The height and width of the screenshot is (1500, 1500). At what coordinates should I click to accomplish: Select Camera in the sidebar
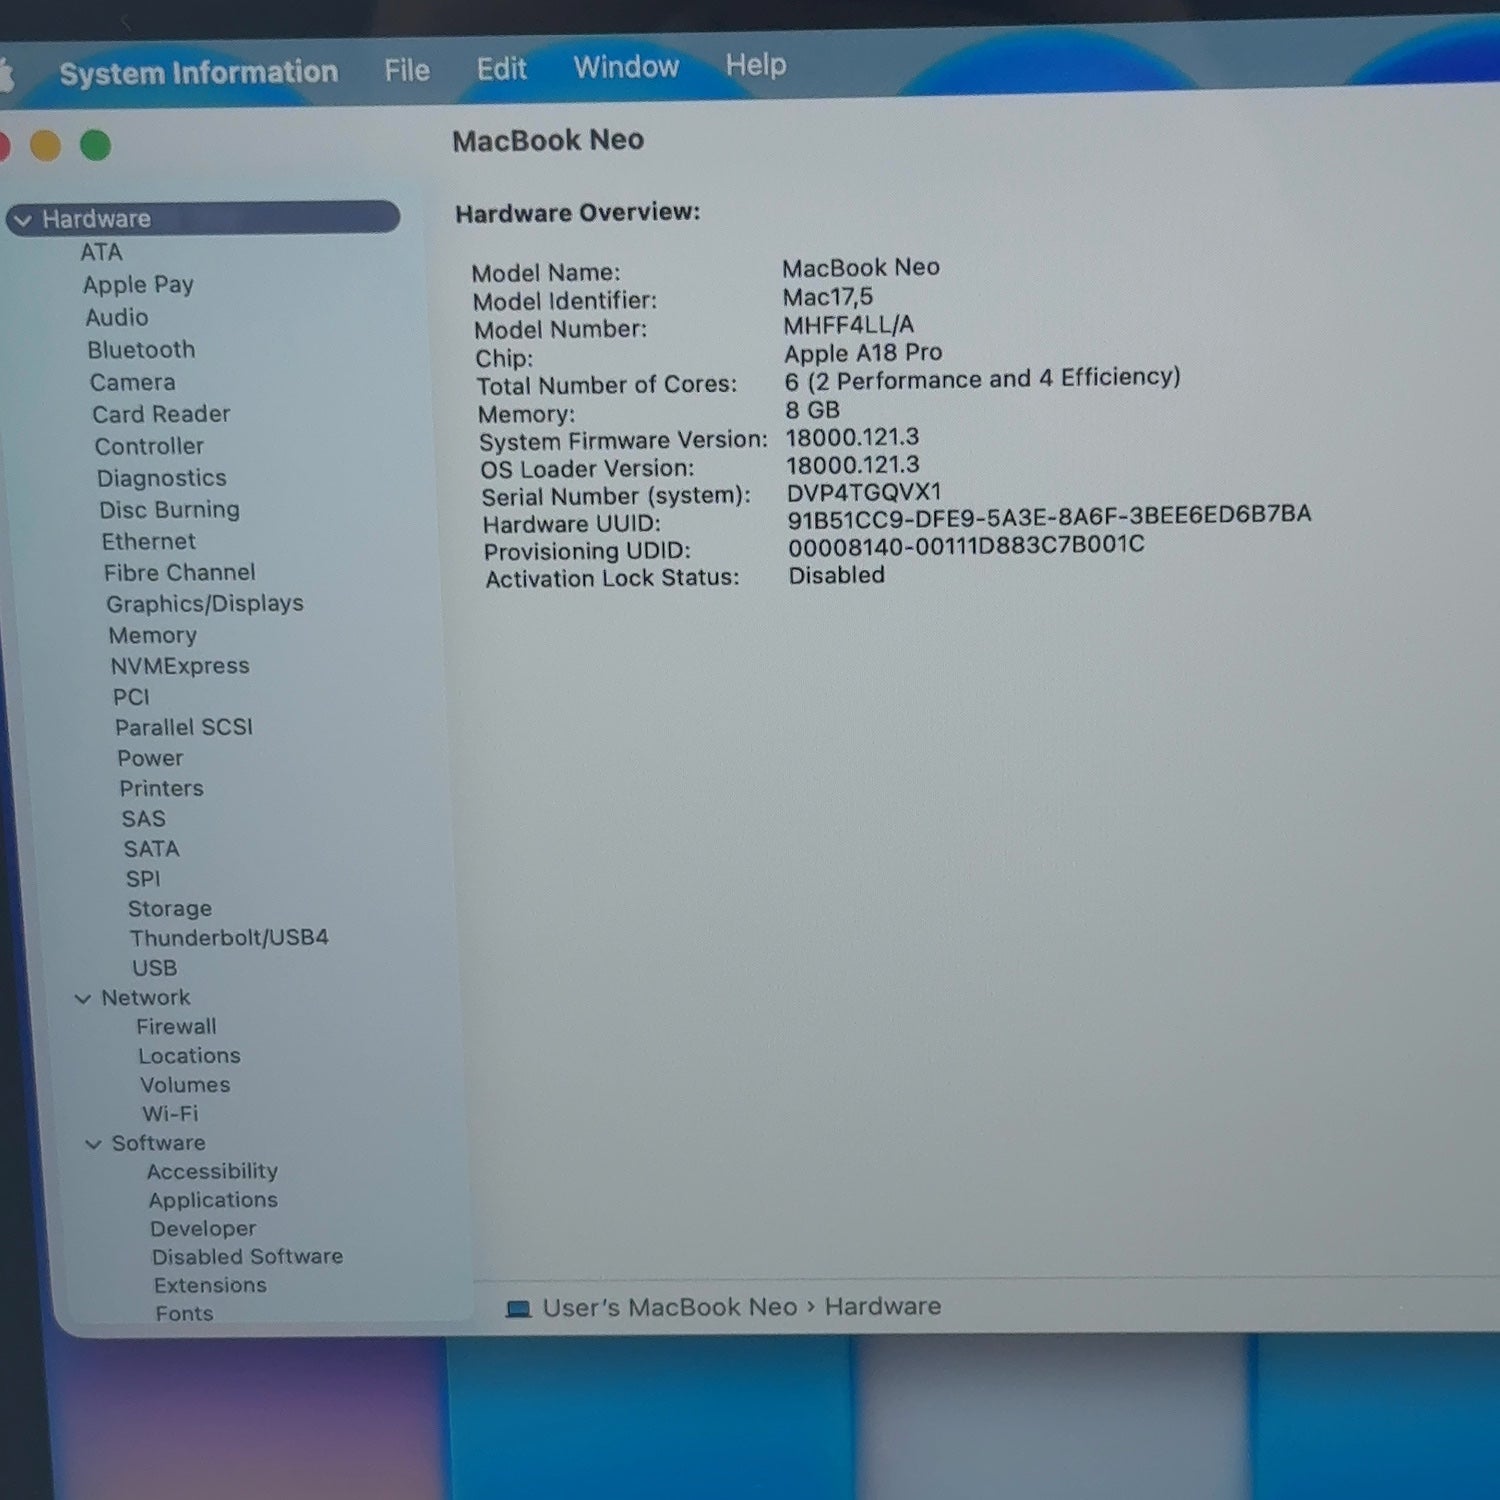click(132, 382)
